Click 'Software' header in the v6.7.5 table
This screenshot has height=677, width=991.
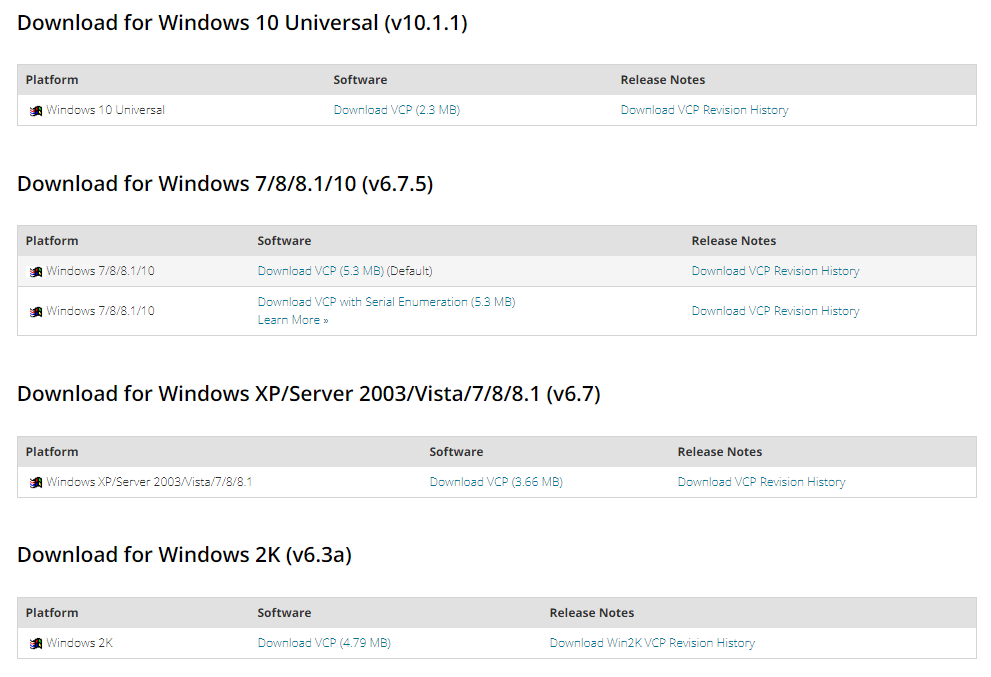(284, 241)
